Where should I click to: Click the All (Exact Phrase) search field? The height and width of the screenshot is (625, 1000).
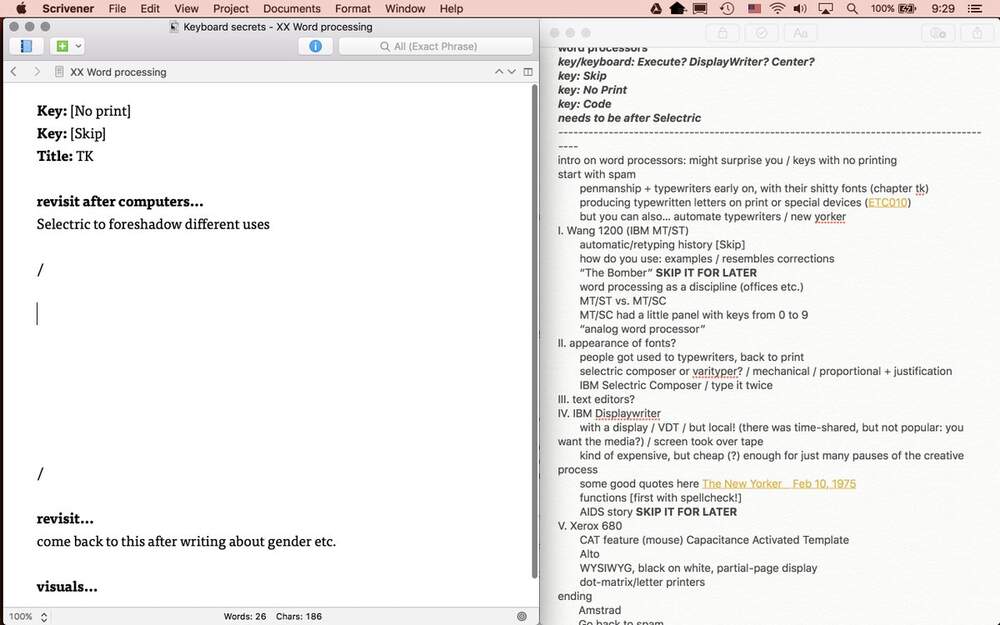(436, 46)
